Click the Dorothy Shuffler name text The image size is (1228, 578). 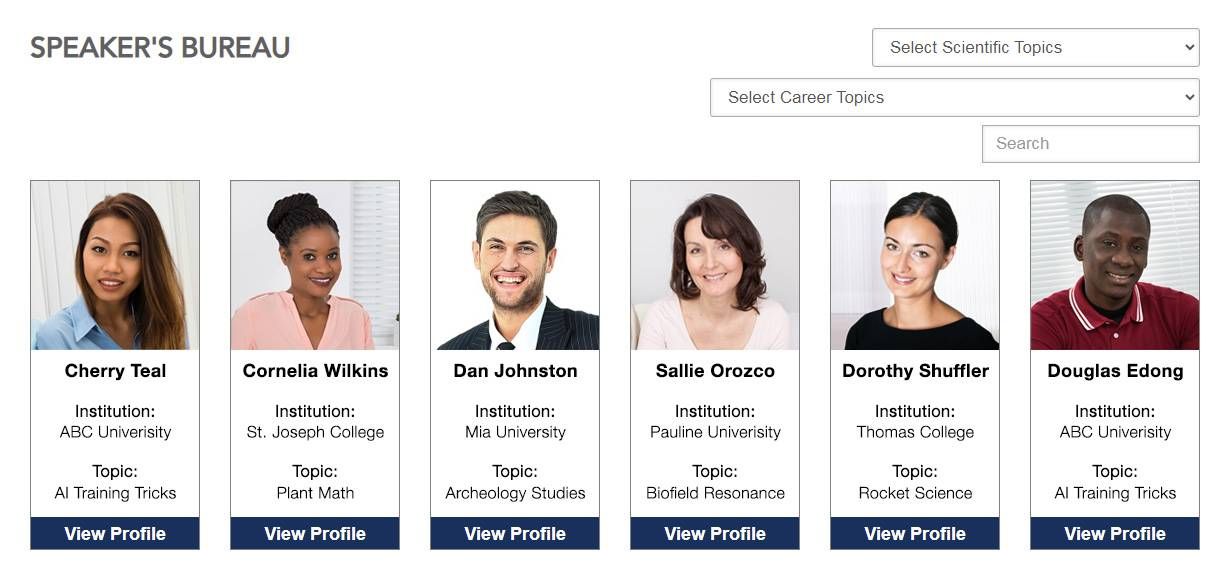tap(915, 371)
